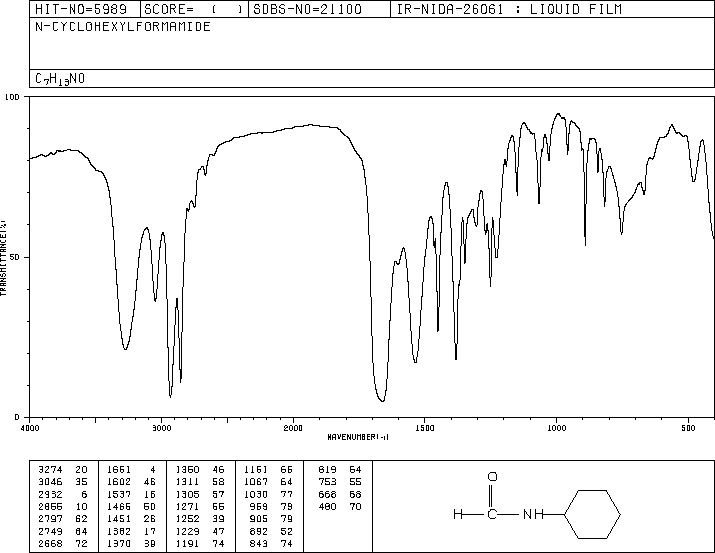Select peak table entry 1067
Viewport: 715px width, 553px height.
click(256, 482)
